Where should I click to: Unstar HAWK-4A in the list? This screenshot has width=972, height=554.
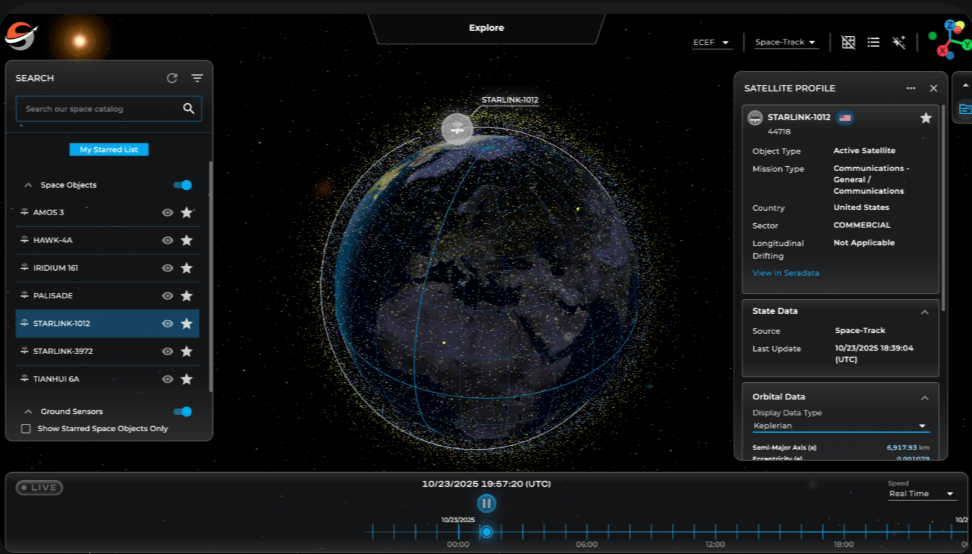[187, 240]
